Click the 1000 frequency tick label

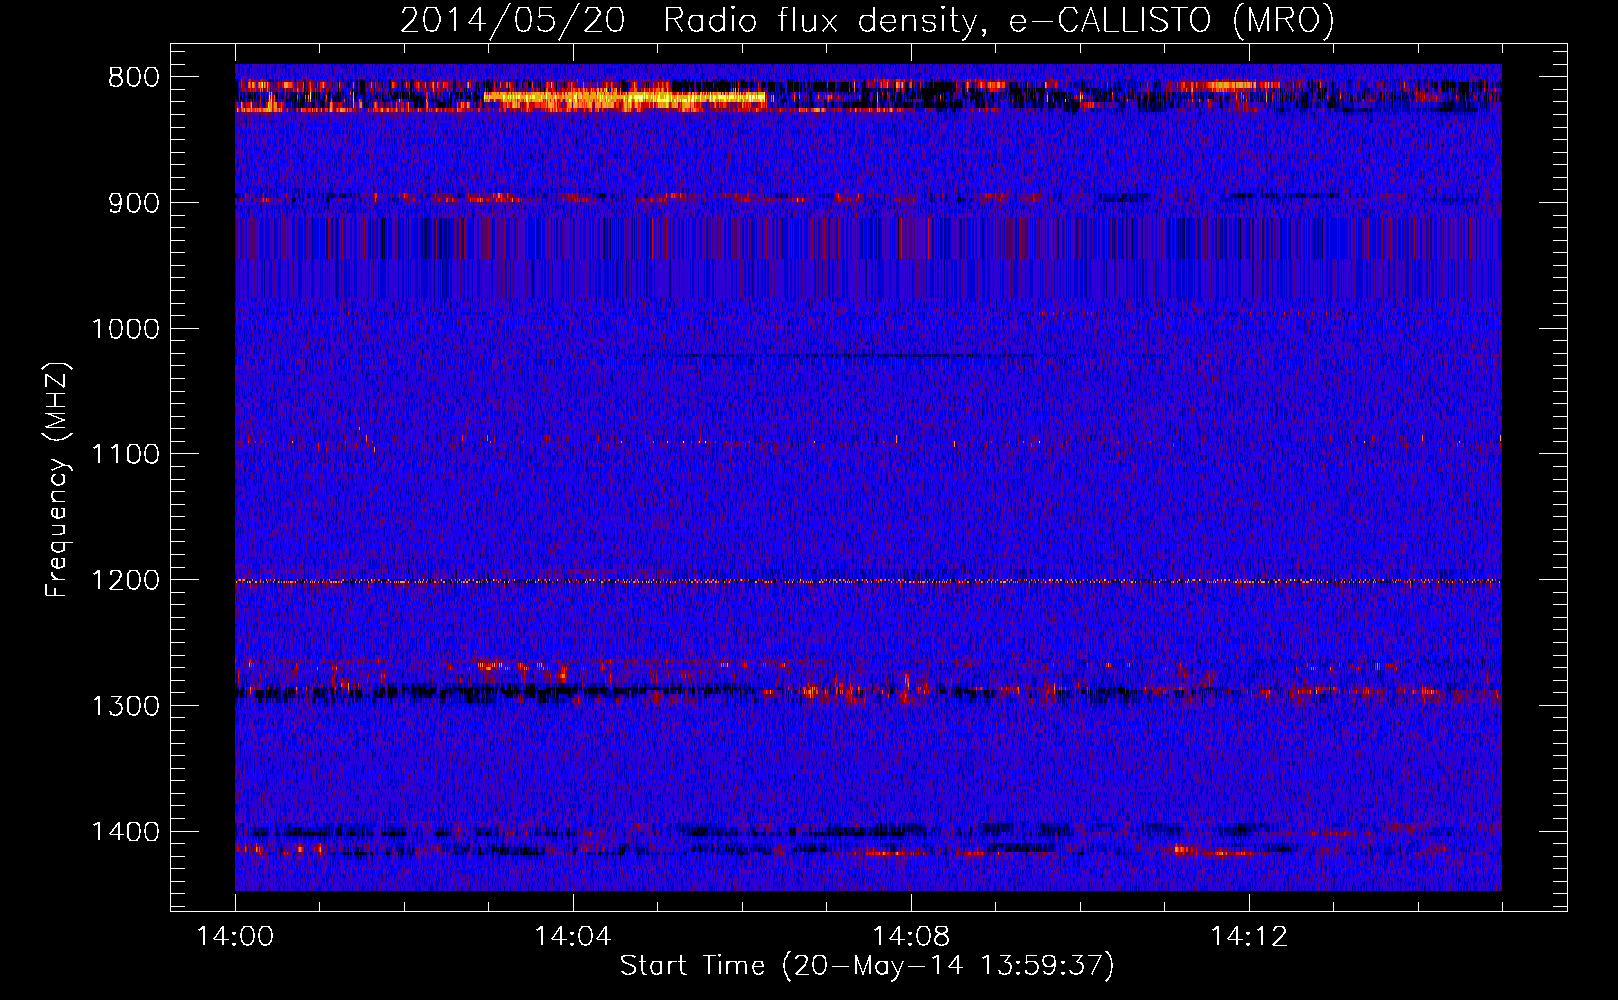[x=125, y=329]
